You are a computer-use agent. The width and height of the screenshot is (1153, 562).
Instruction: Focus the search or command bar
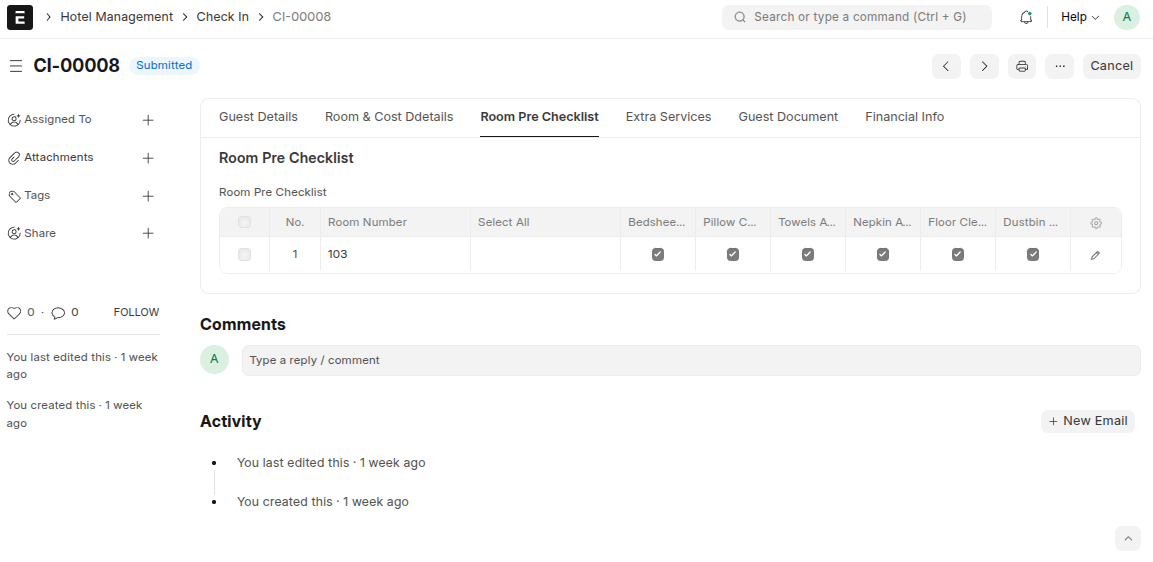click(857, 17)
